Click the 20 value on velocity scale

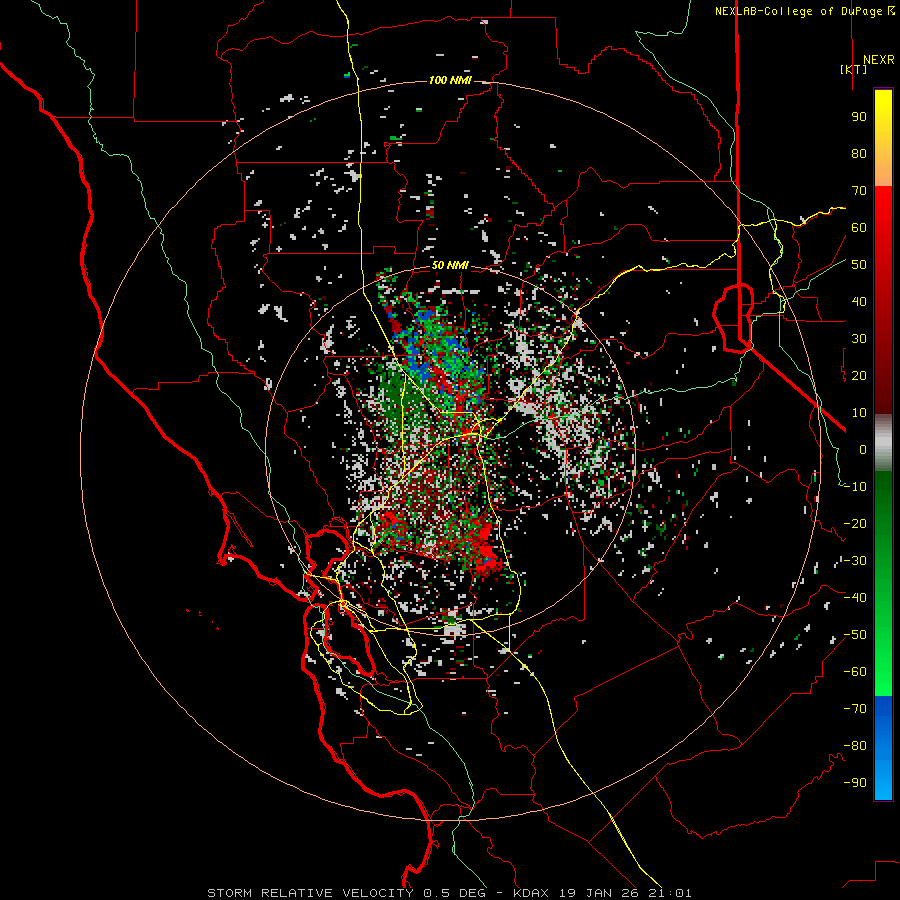click(859, 376)
